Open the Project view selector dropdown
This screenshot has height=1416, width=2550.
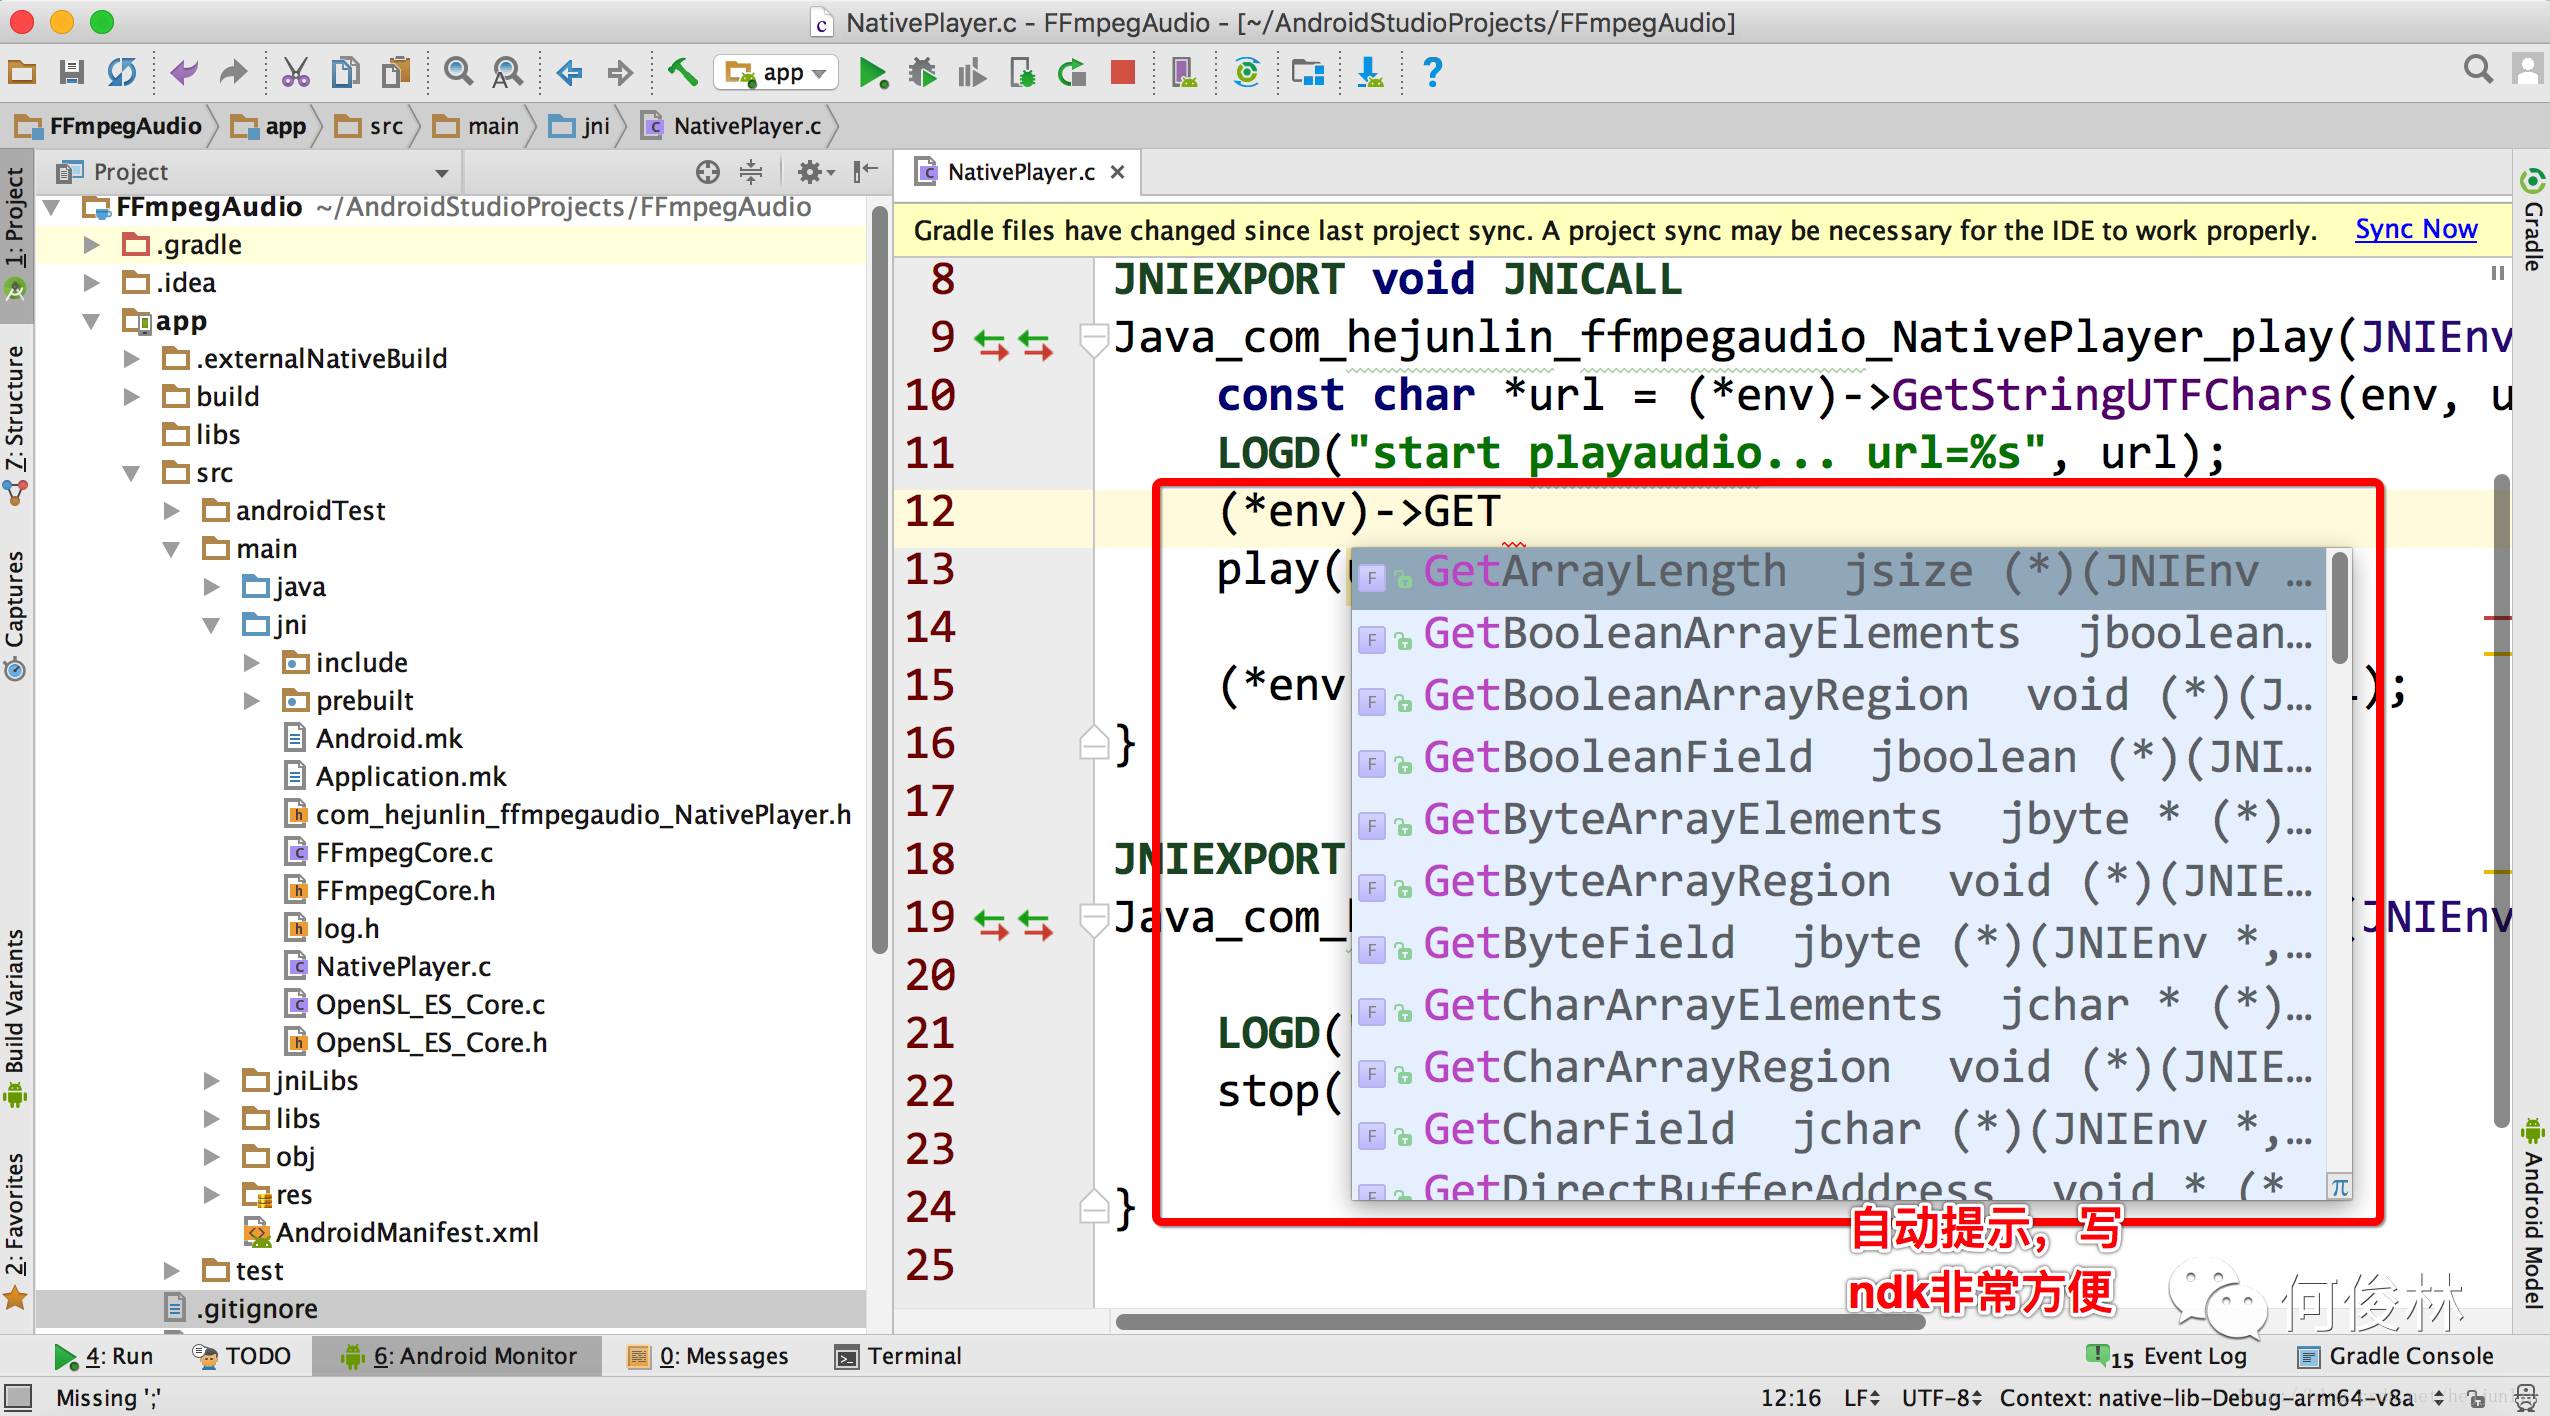pos(441,172)
